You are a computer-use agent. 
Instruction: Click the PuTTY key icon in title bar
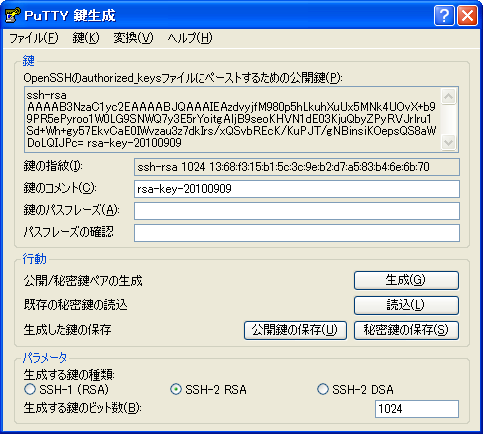13,15
